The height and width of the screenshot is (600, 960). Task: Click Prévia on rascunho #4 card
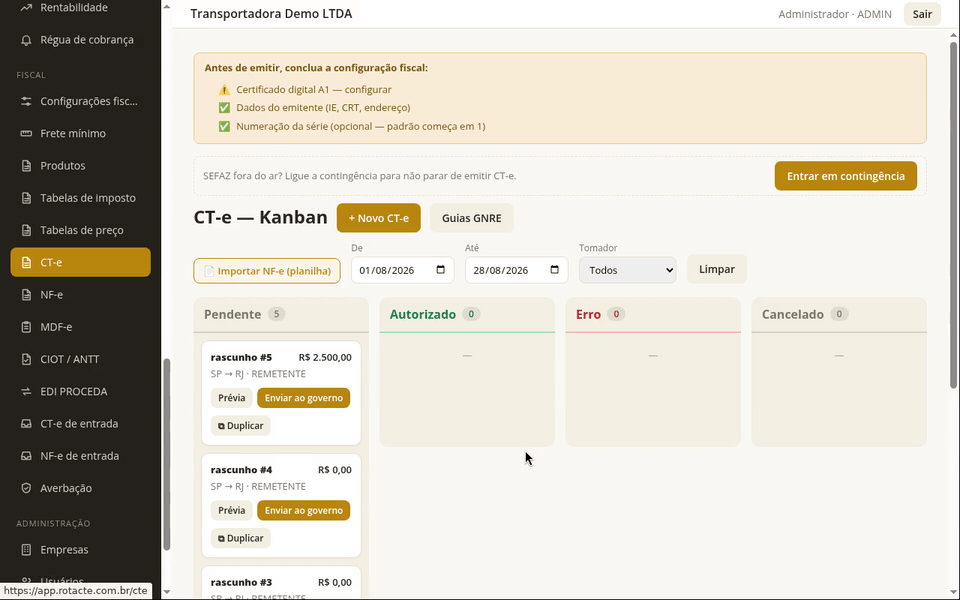coord(231,511)
